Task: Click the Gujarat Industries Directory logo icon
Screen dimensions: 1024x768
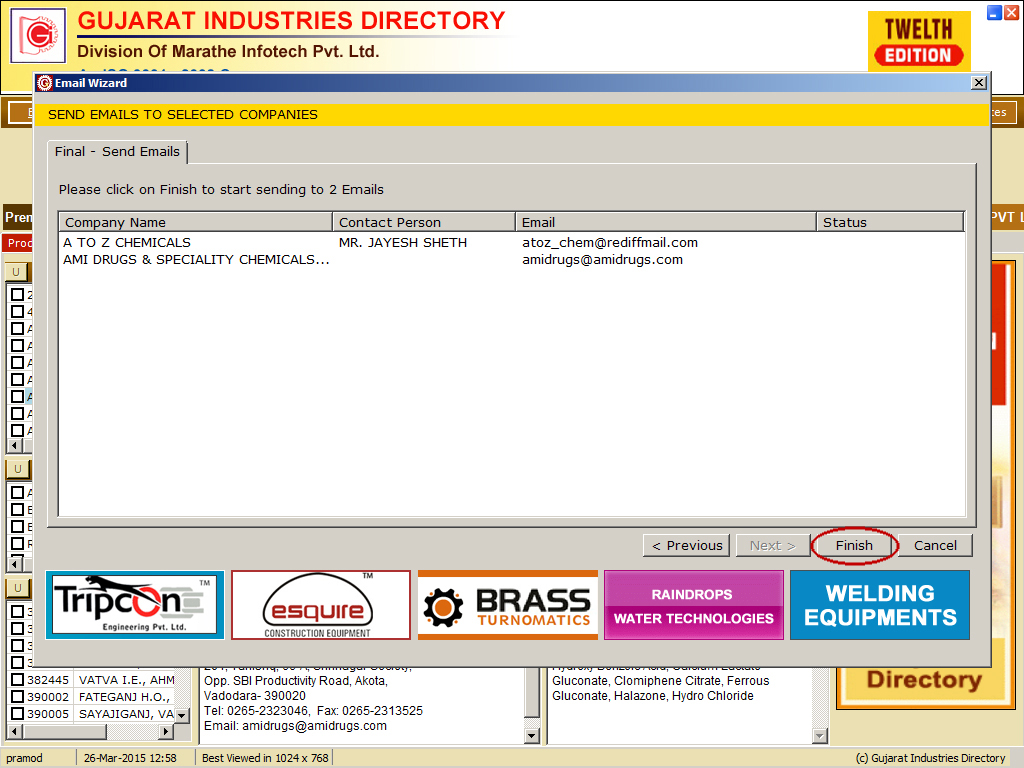Action: [39, 35]
